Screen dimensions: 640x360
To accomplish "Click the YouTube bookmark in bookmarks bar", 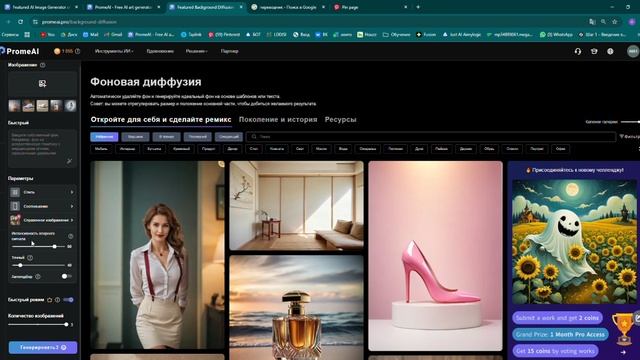I will click(47, 35).
